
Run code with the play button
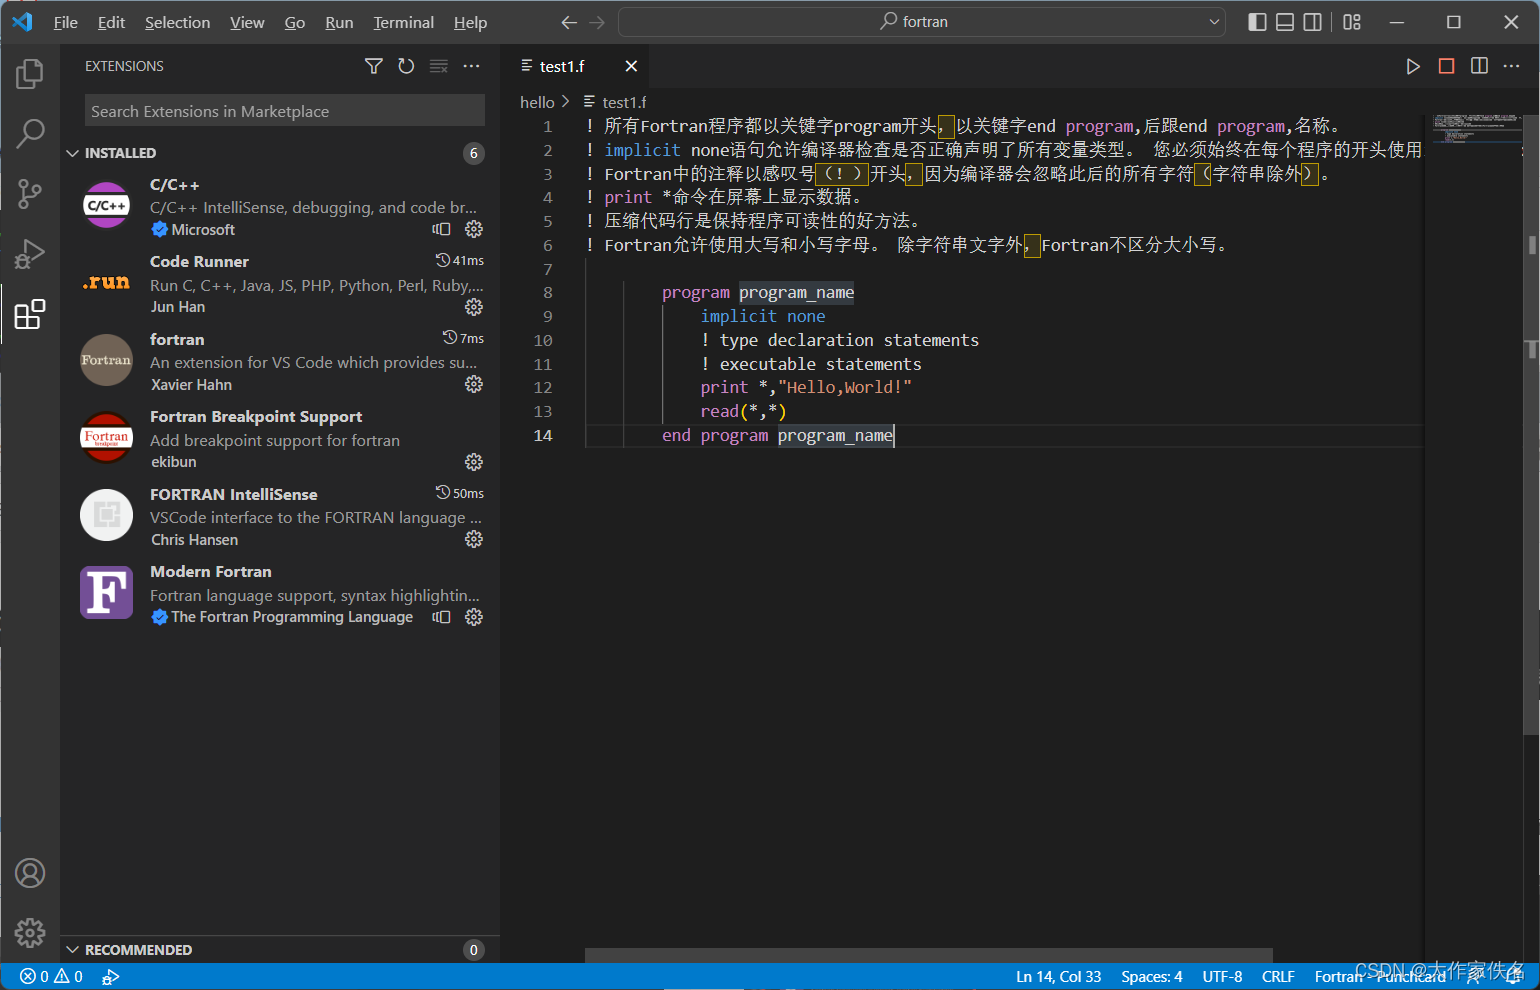click(x=1413, y=66)
